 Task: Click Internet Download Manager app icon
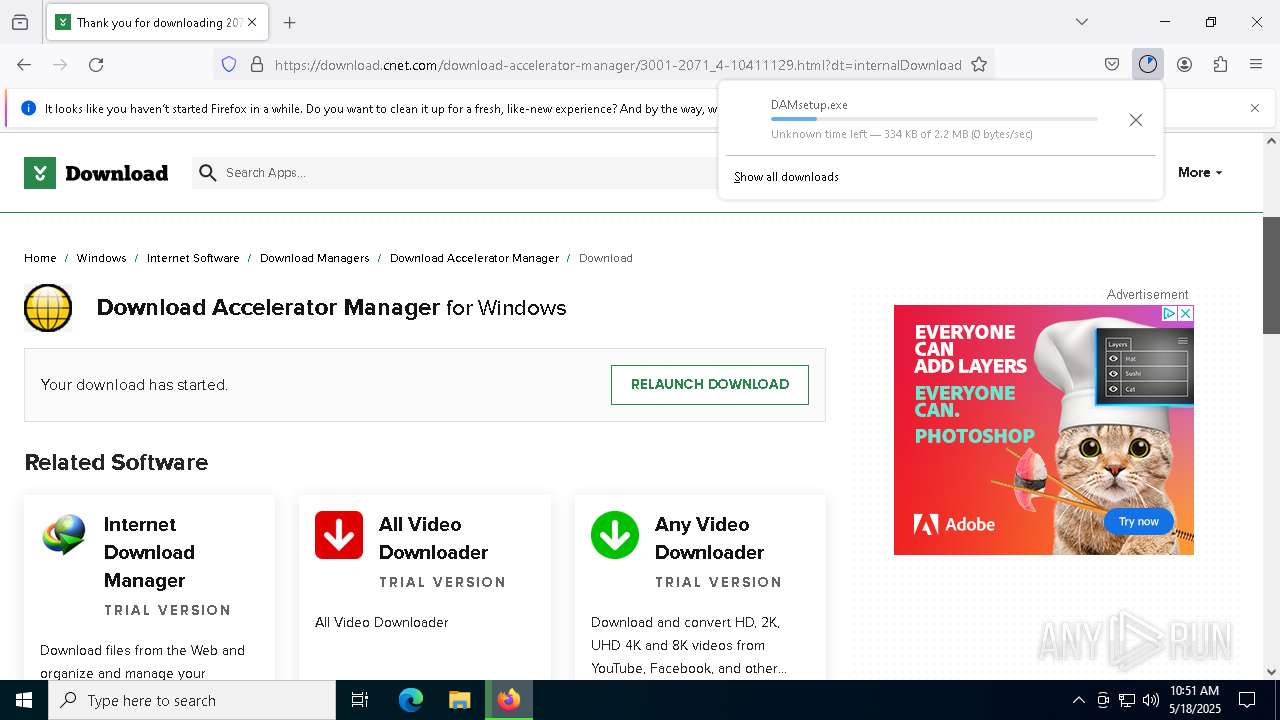(64, 535)
